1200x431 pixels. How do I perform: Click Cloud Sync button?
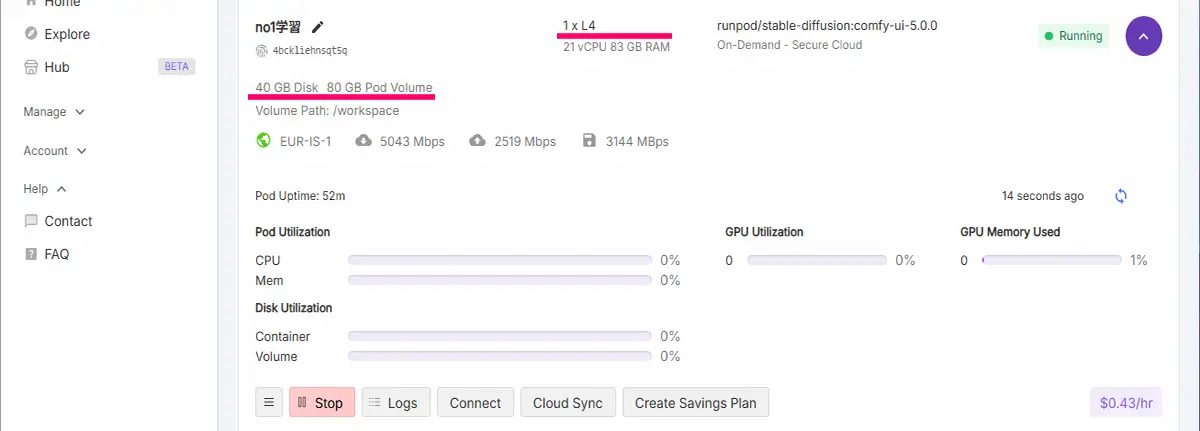[568, 403]
